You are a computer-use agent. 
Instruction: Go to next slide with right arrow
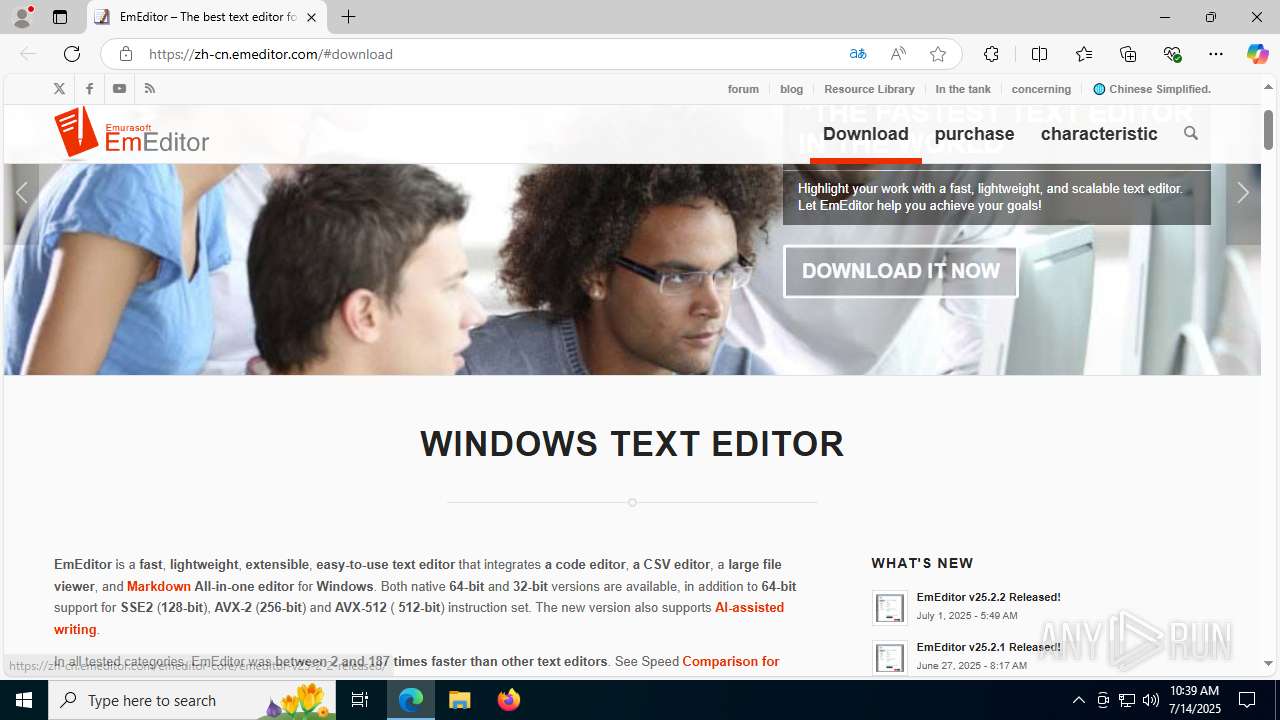1243,193
